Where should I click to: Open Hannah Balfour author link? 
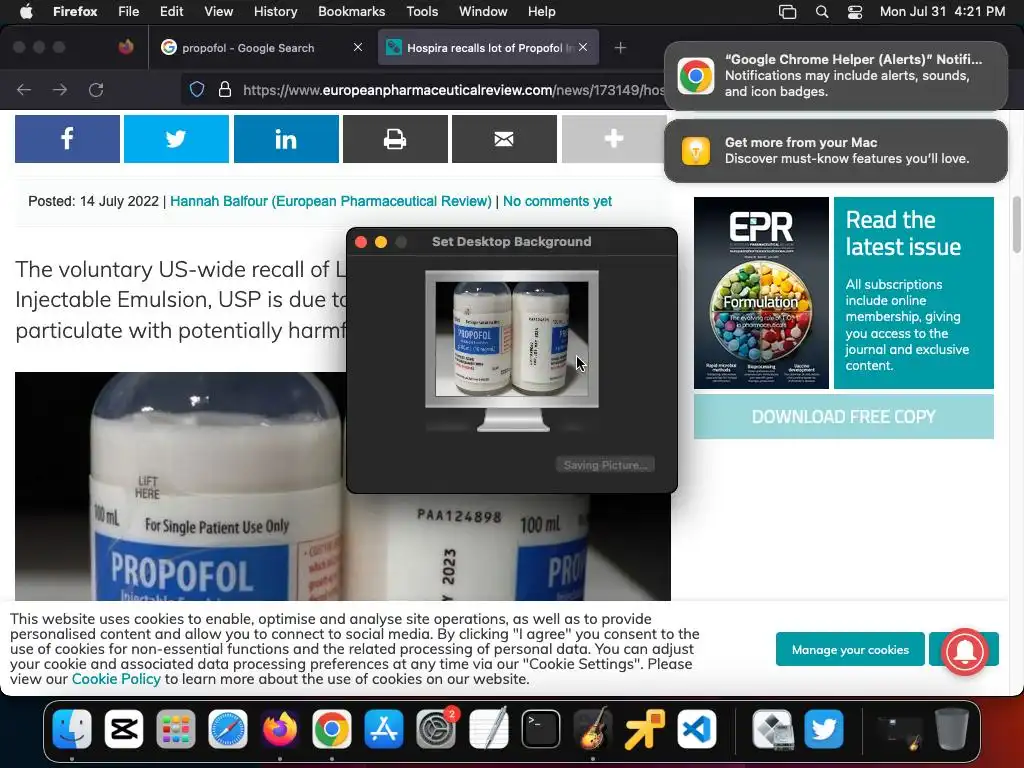pyautogui.click(x=331, y=201)
